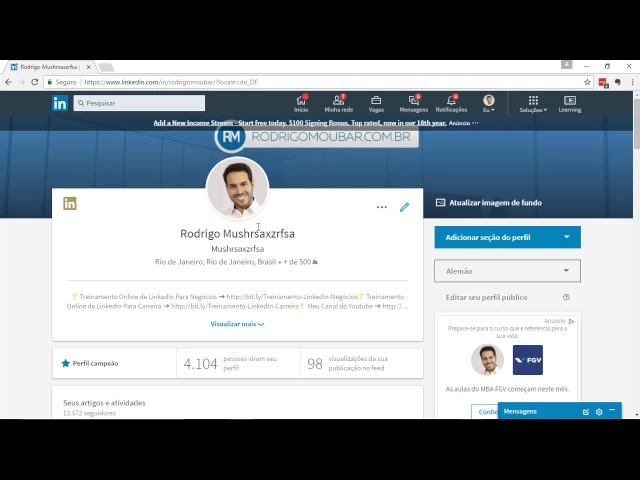
Task: Click the Seus artigos e atividades heading
Action: (x=104, y=403)
